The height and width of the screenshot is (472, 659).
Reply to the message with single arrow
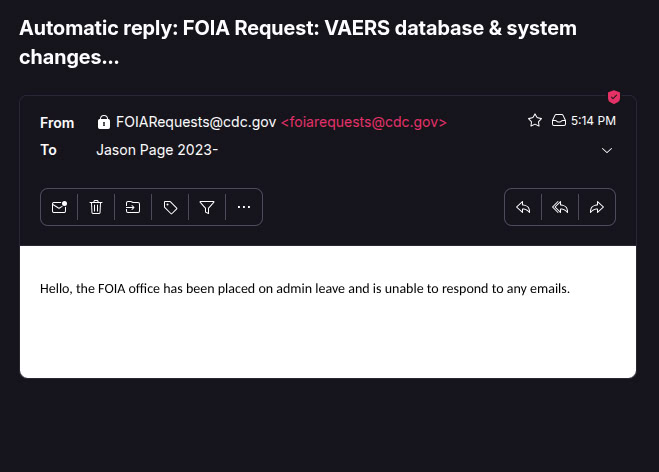pyautogui.click(x=523, y=207)
